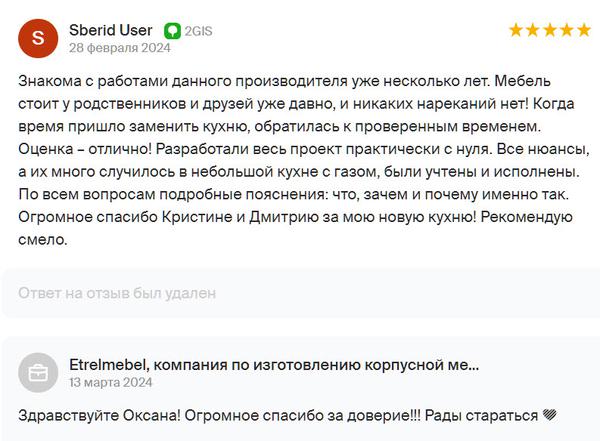Click the review date '28 февраля 2024'
The image size is (600, 441).
click(119, 47)
